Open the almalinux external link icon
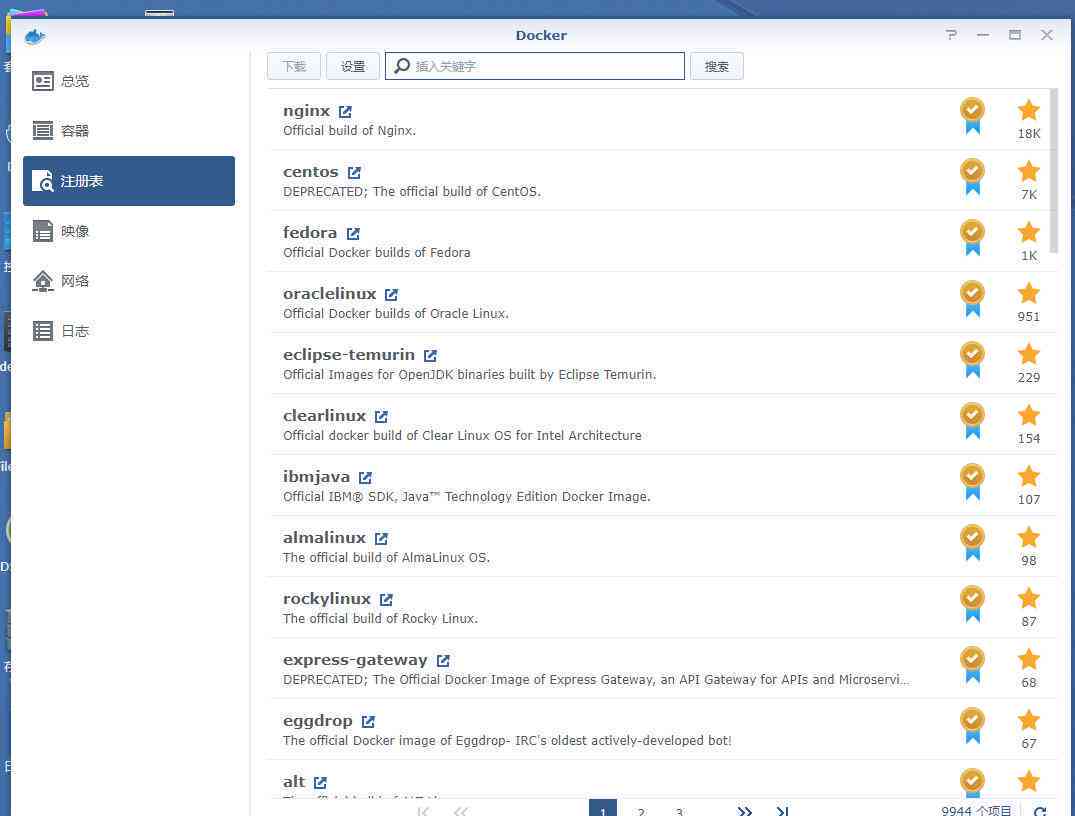 pos(381,539)
